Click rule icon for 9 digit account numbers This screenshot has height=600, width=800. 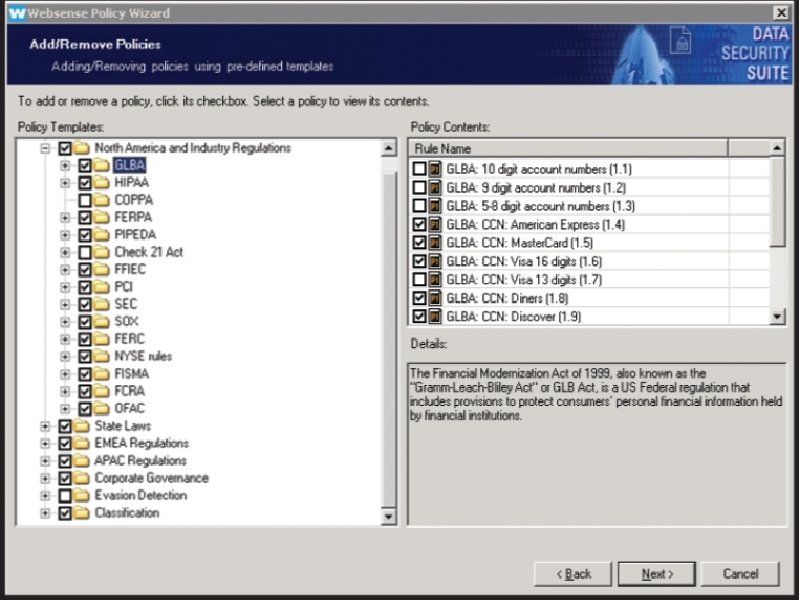(x=435, y=188)
